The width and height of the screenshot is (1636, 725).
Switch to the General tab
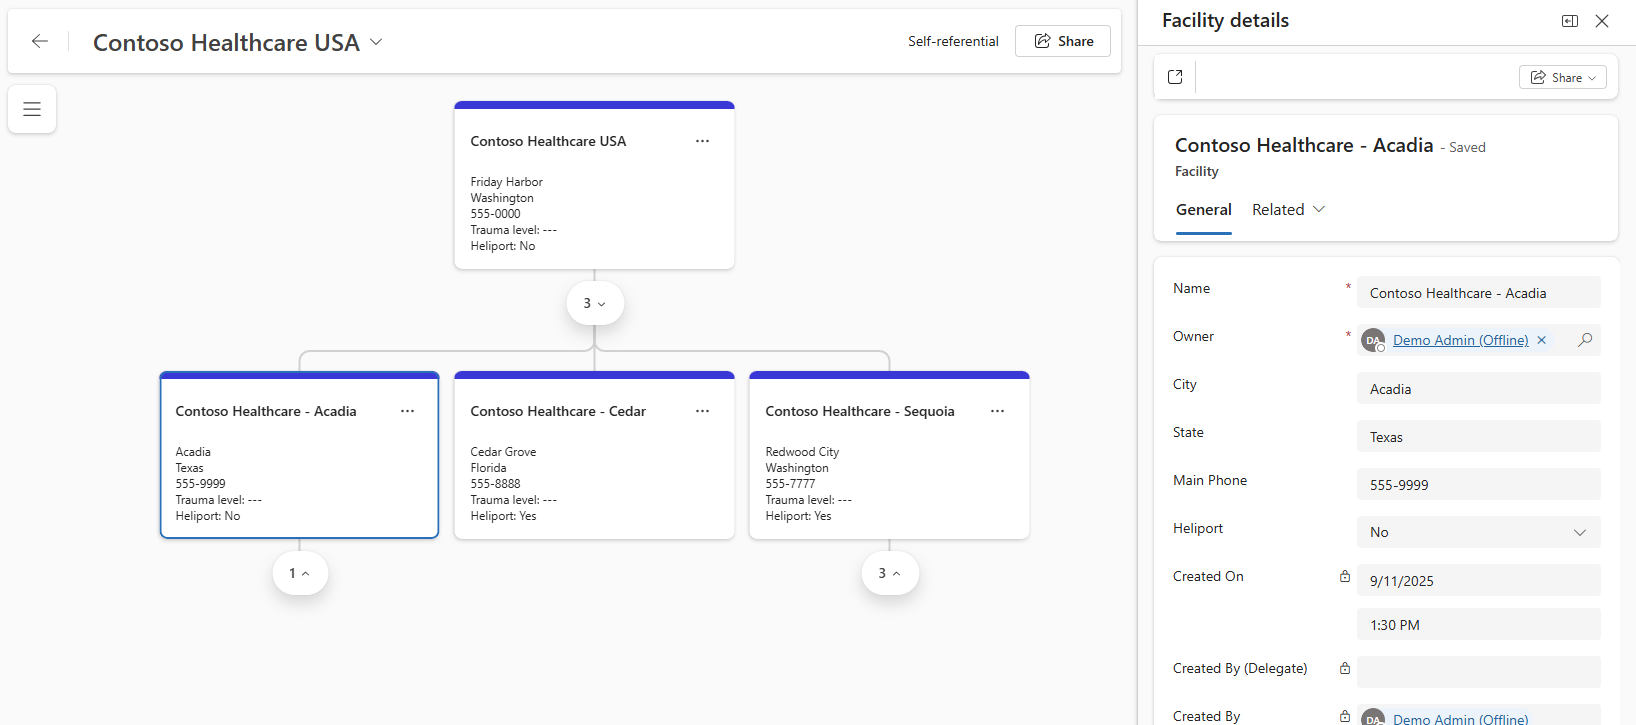pos(1203,210)
